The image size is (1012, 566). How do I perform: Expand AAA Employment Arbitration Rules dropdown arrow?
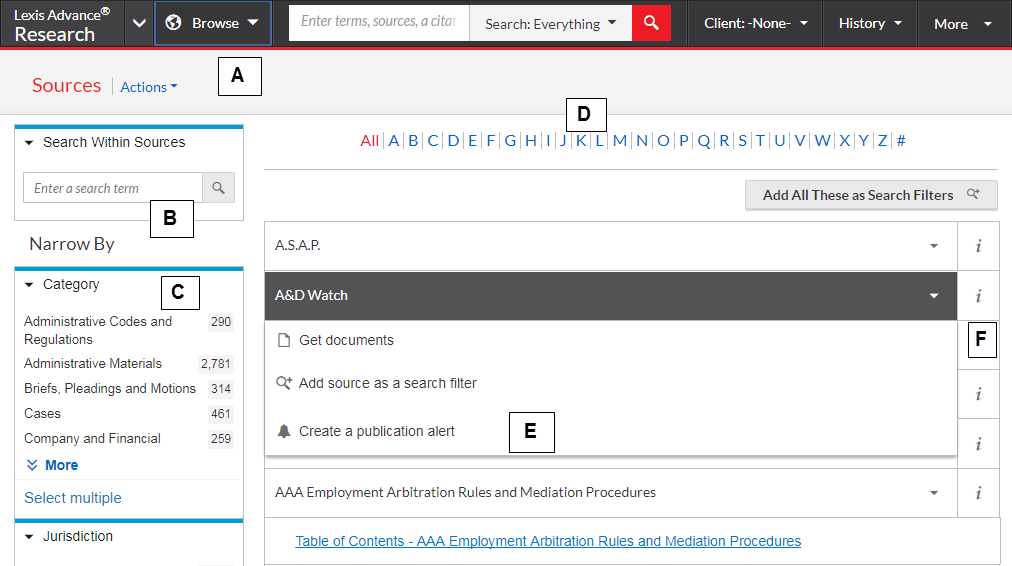pyautogui.click(x=934, y=493)
